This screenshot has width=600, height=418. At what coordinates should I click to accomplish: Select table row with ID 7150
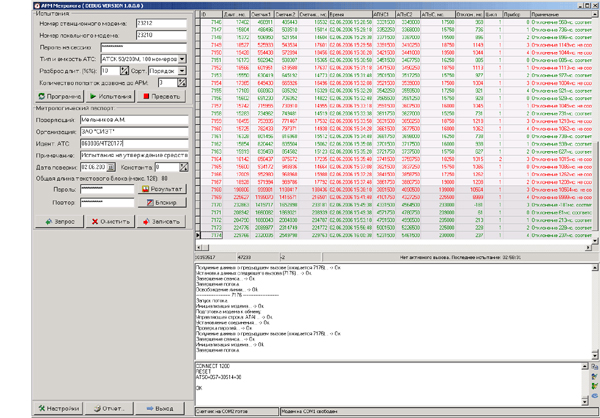396,52
